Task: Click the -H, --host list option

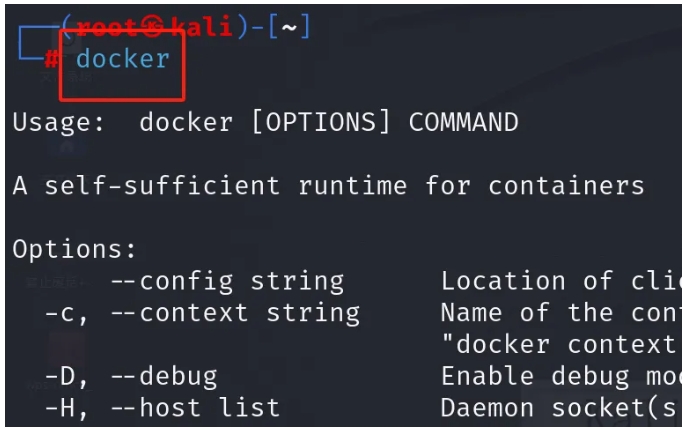Action: point(163,408)
